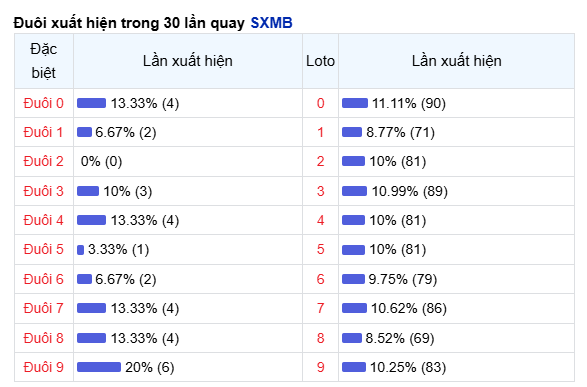Select the Đuôi 4 row label
The image size is (587, 387).
(43, 220)
